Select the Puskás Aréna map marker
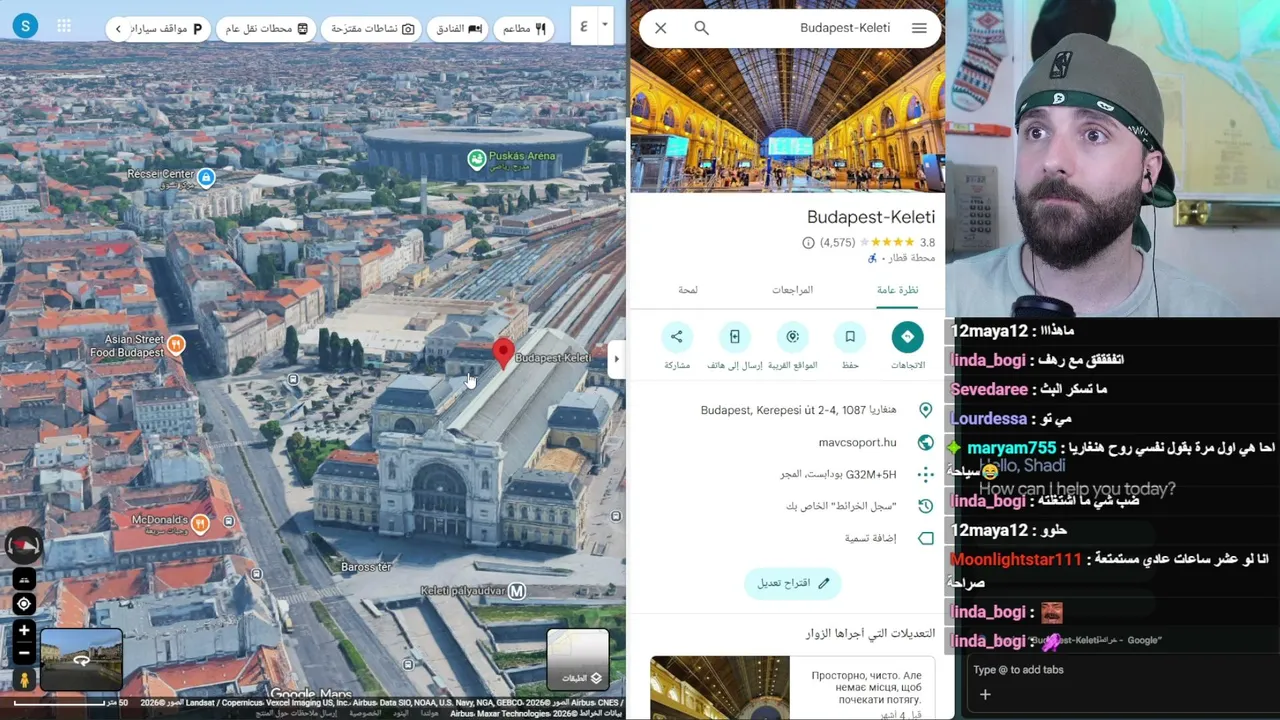This screenshot has width=1280, height=720. [477, 158]
